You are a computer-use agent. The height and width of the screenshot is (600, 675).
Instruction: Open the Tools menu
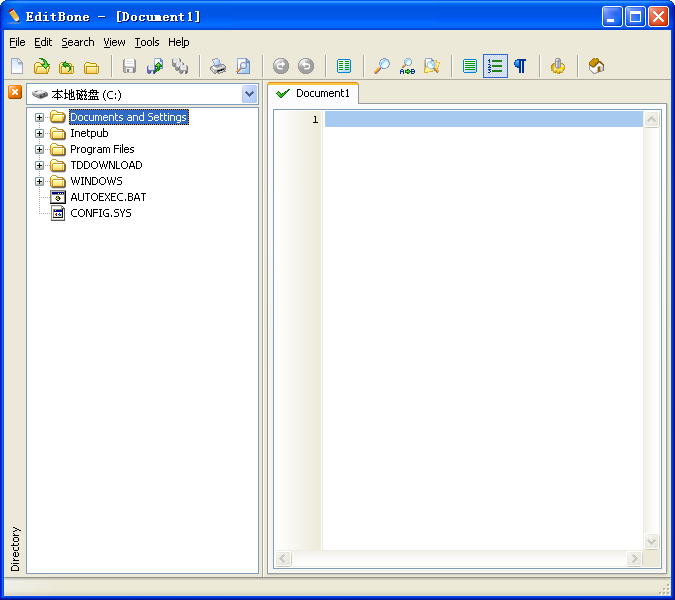(x=147, y=42)
